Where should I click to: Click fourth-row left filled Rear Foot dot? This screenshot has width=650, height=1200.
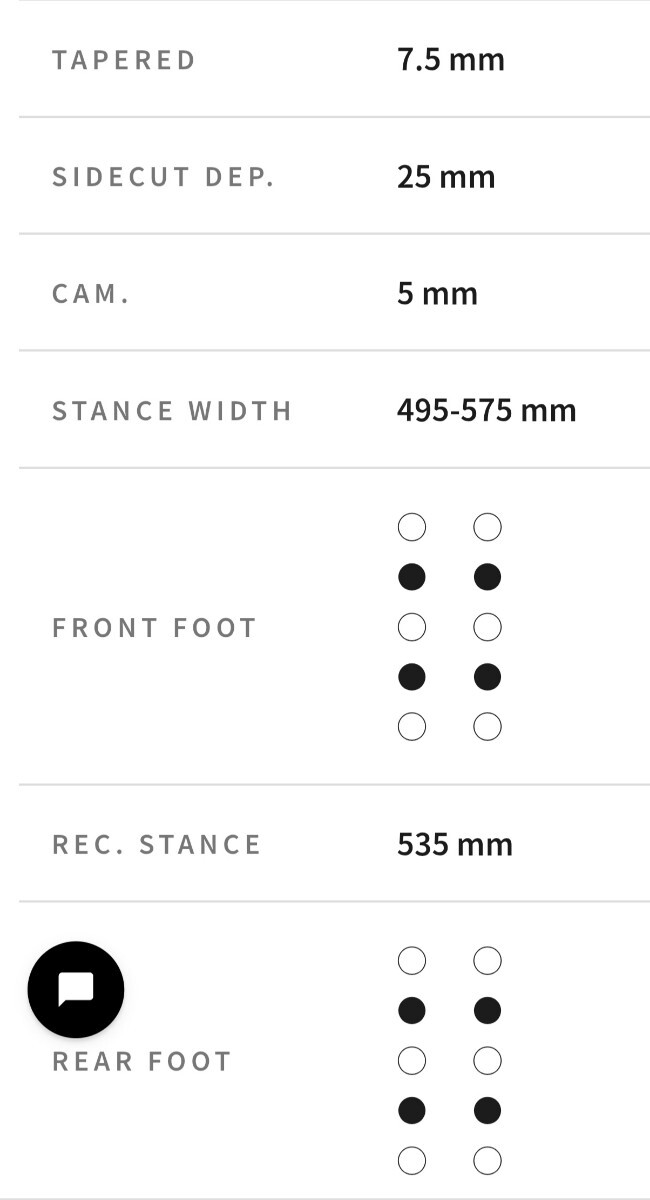411,1110
